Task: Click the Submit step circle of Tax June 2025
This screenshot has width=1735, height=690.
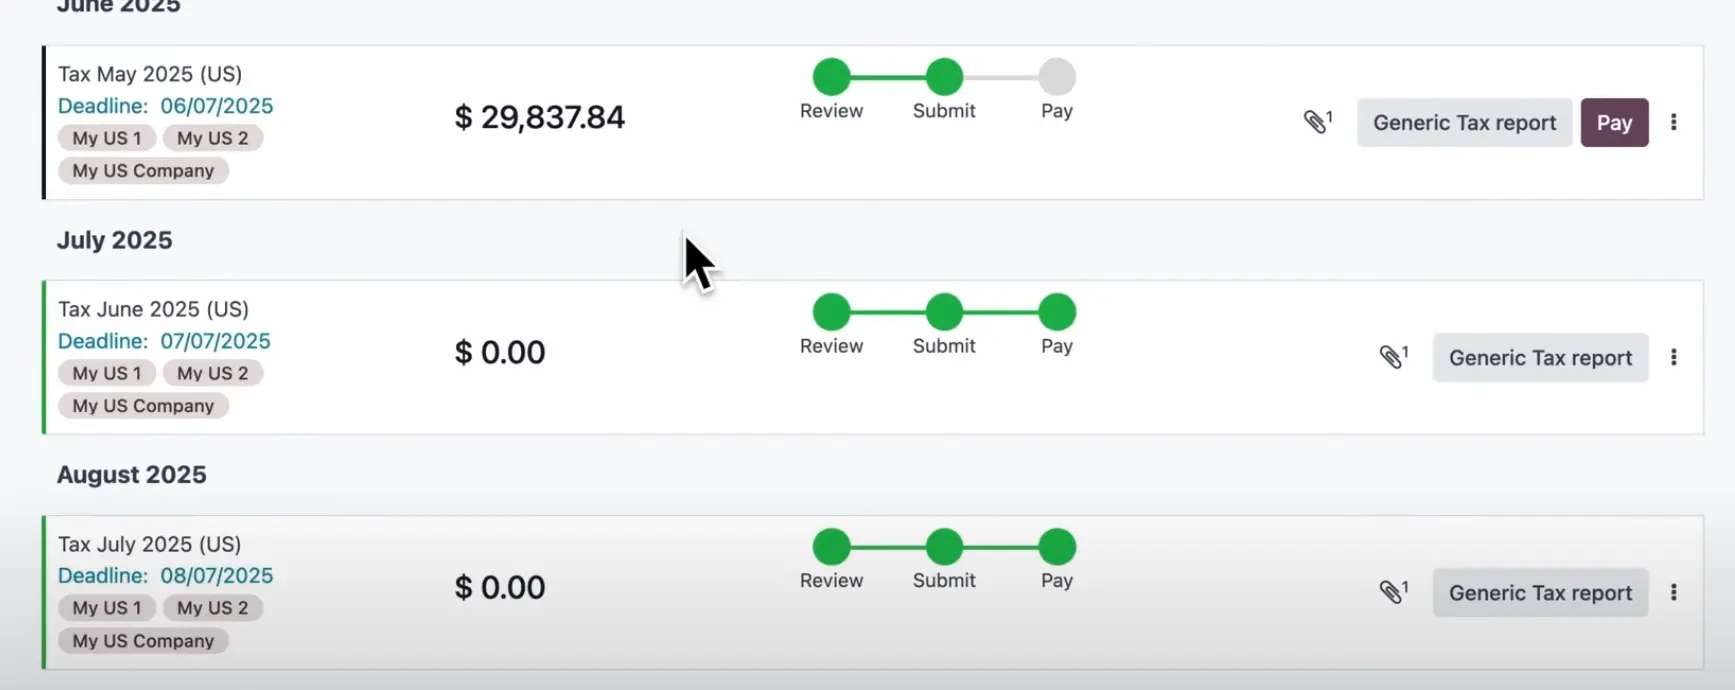Action: (944, 312)
